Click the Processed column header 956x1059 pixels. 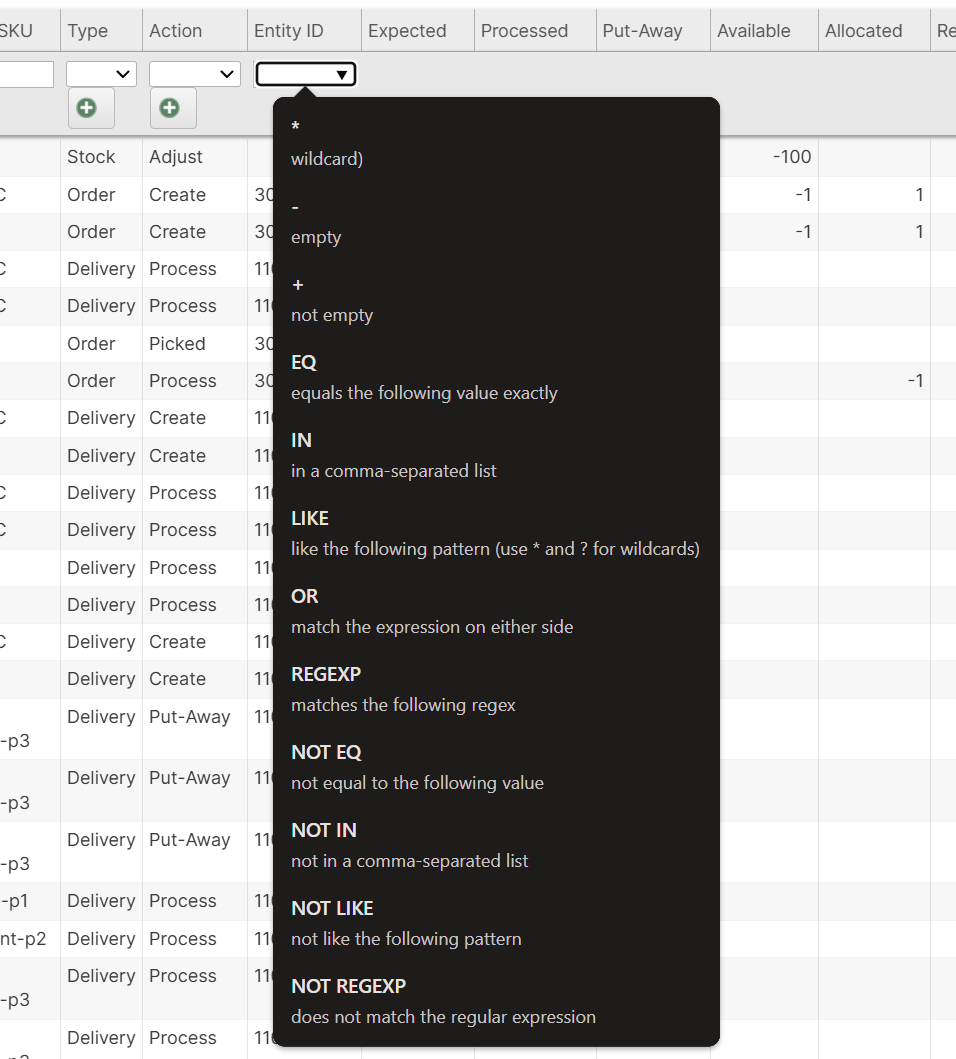tap(524, 31)
